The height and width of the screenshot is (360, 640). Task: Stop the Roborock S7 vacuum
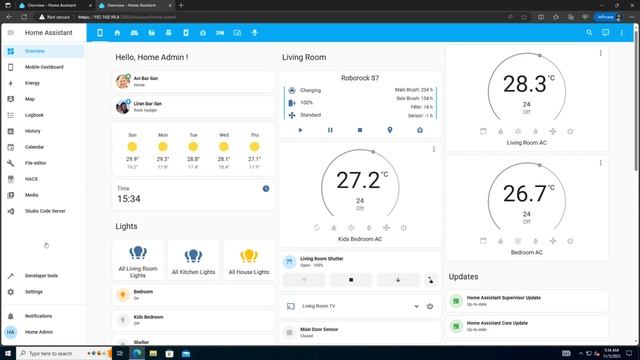pyautogui.click(x=360, y=130)
